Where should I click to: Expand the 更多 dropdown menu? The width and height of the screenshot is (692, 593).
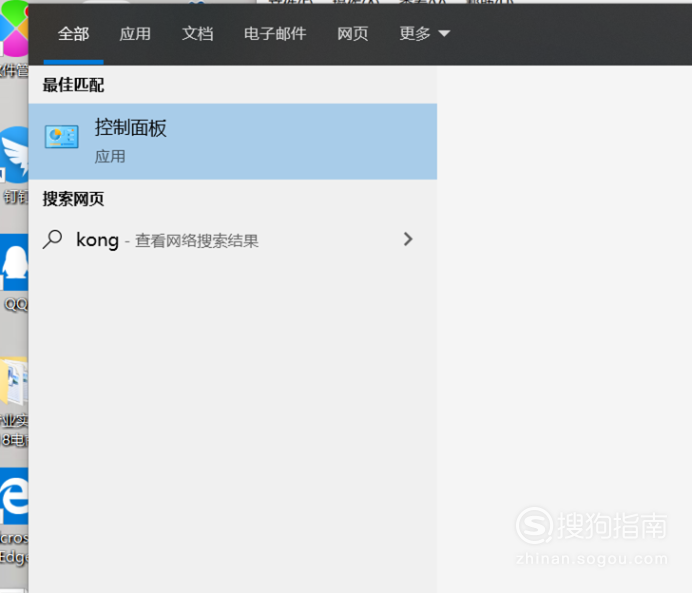point(424,34)
